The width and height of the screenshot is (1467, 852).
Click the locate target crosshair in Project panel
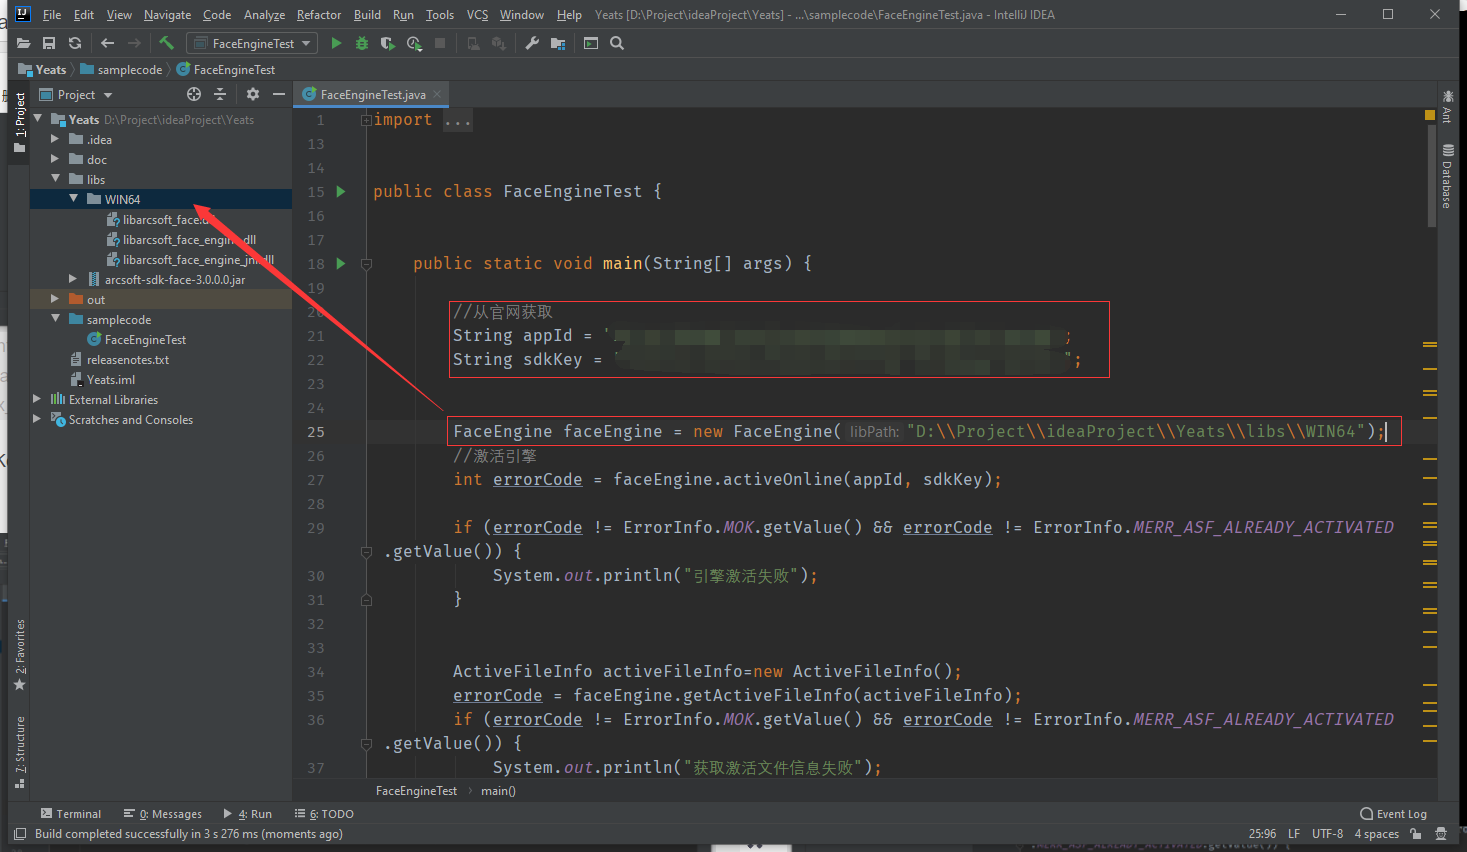194,94
